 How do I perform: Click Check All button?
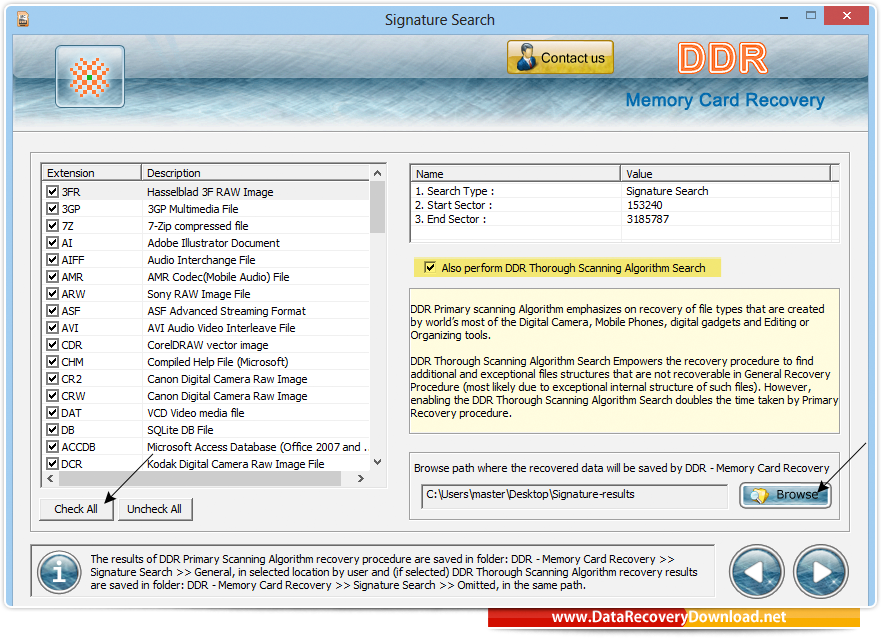76,509
